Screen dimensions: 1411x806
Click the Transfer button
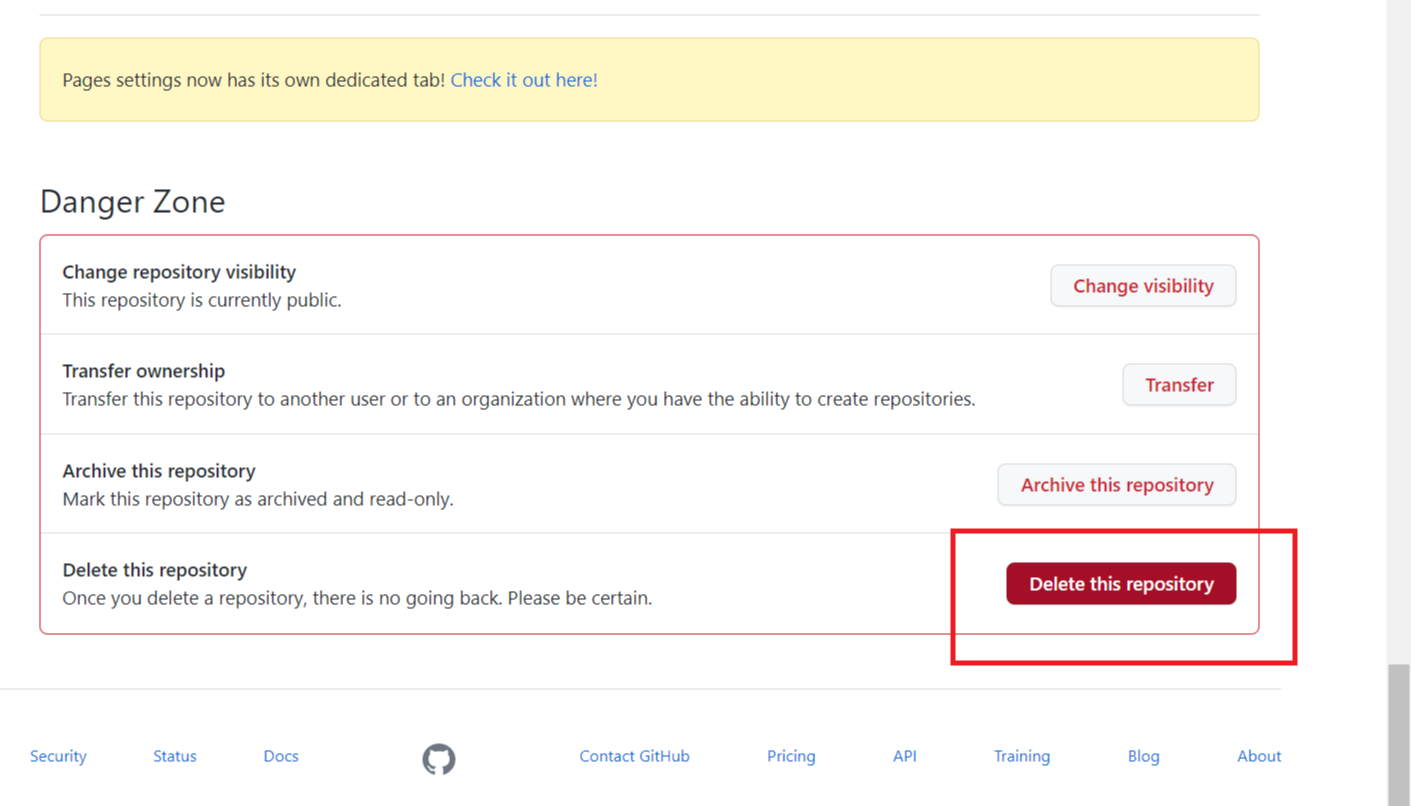click(x=1179, y=385)
